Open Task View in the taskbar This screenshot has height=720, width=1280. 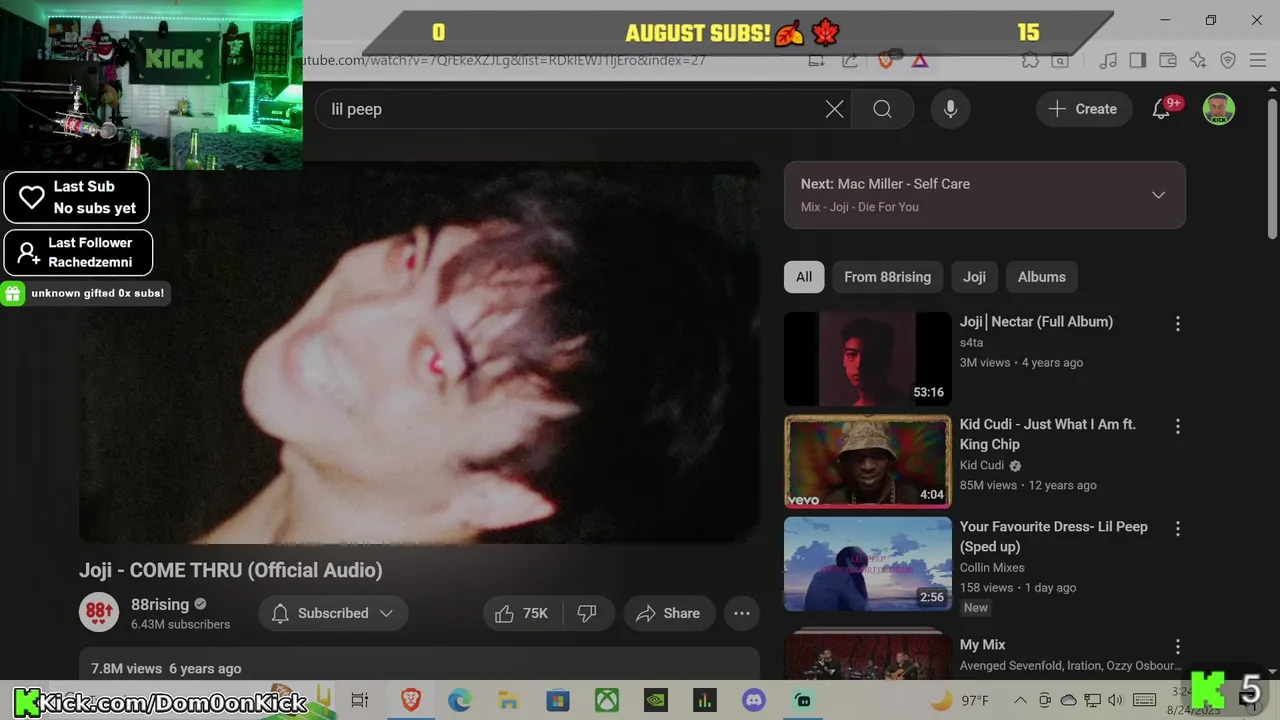point(360,700)
